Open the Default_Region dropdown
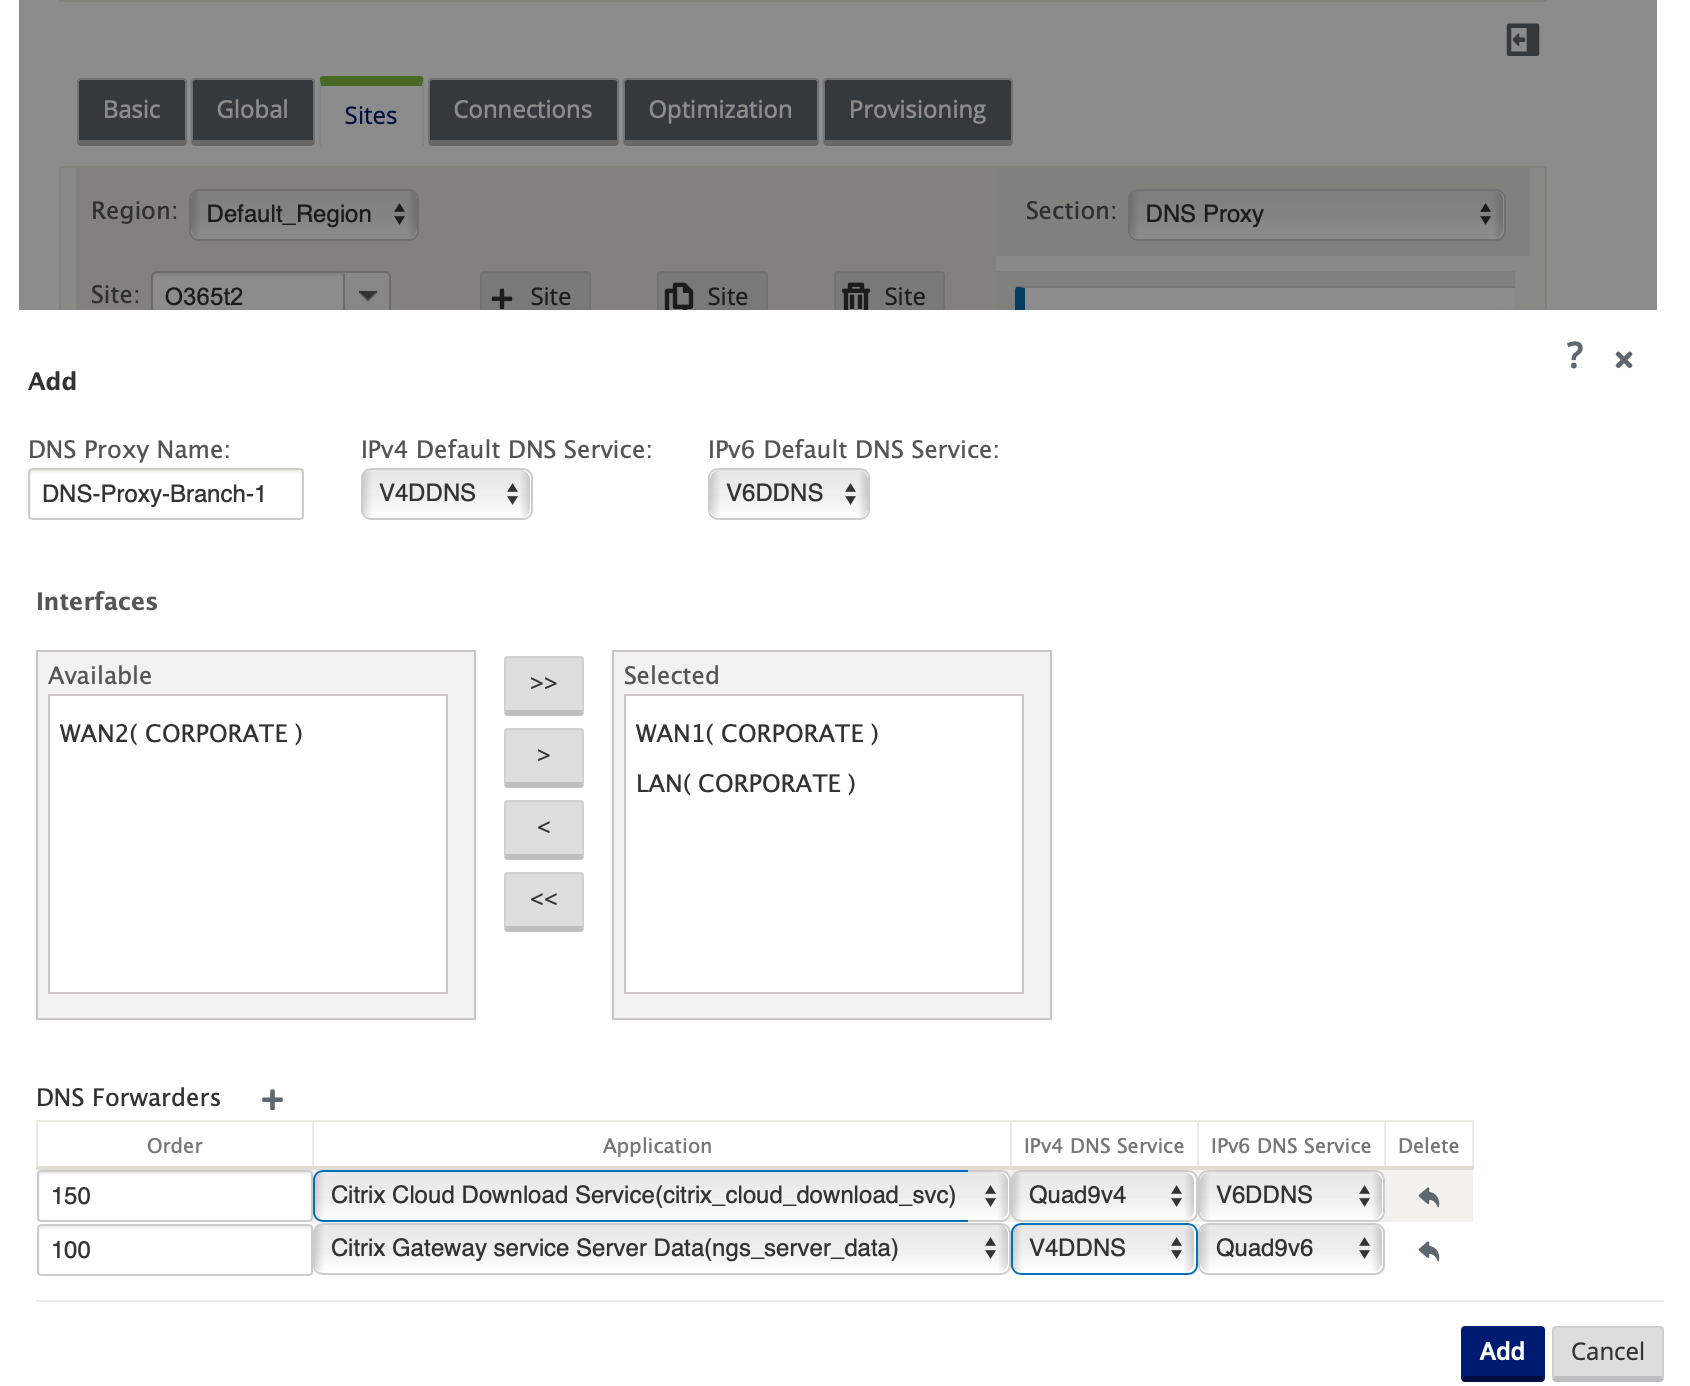This screenshot has width=1690, height=1386. tap(304, 214)
